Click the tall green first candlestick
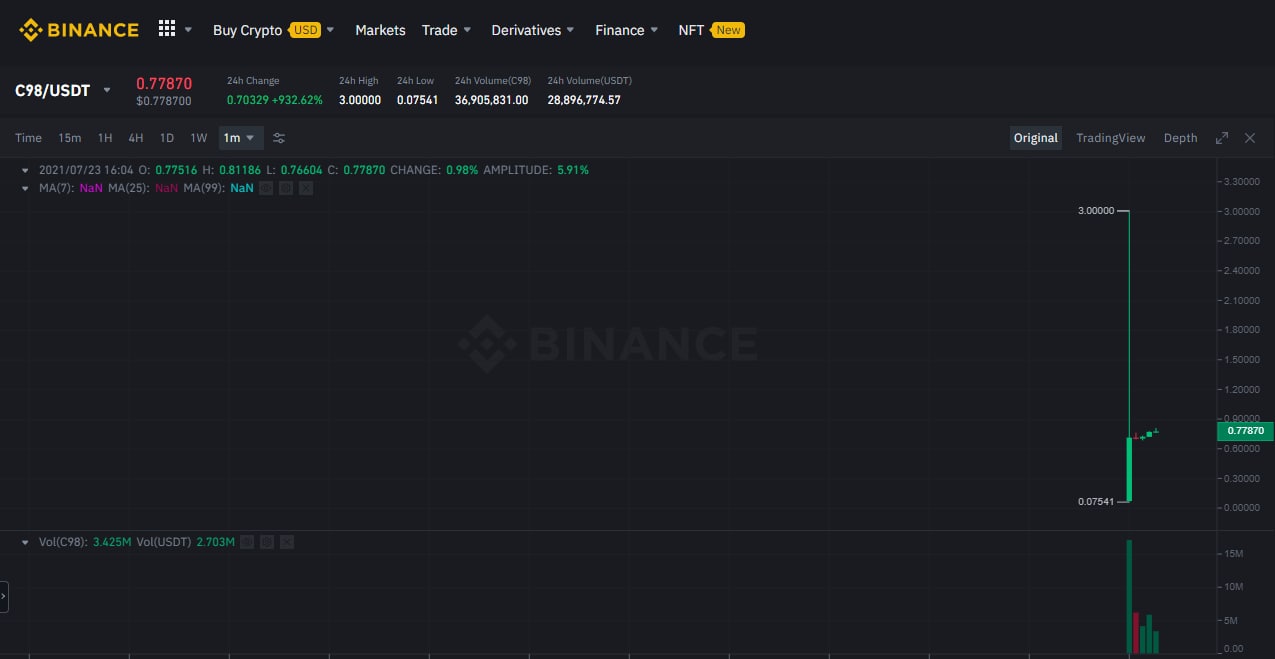This screenshot has height=659, width=1275. 1129,468
